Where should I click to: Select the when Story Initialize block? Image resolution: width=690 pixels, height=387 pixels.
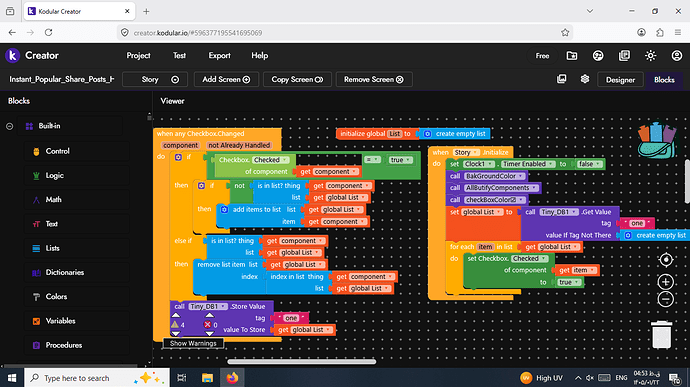[x=440, y=153]
